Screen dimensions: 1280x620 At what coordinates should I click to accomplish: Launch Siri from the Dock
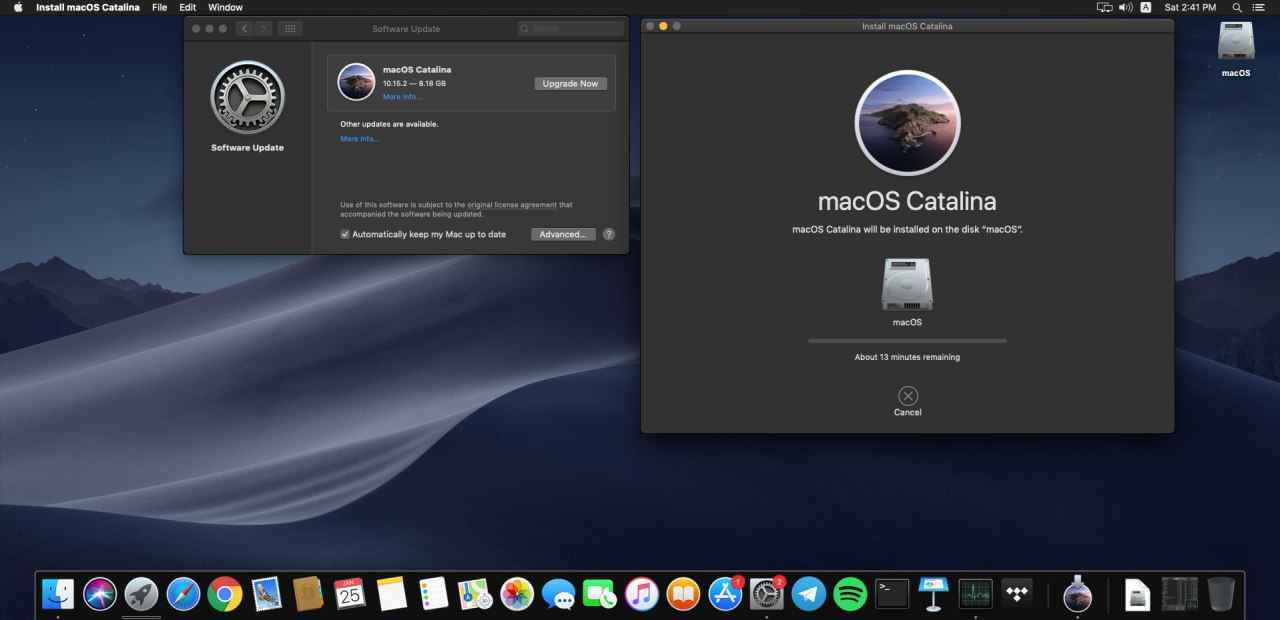[x=100, y=594]
